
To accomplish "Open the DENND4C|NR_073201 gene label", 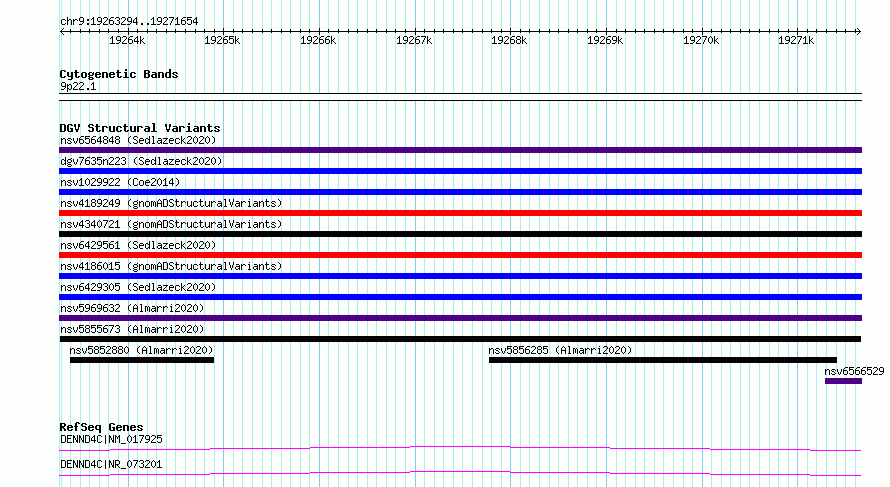I will tap(111, 464).
